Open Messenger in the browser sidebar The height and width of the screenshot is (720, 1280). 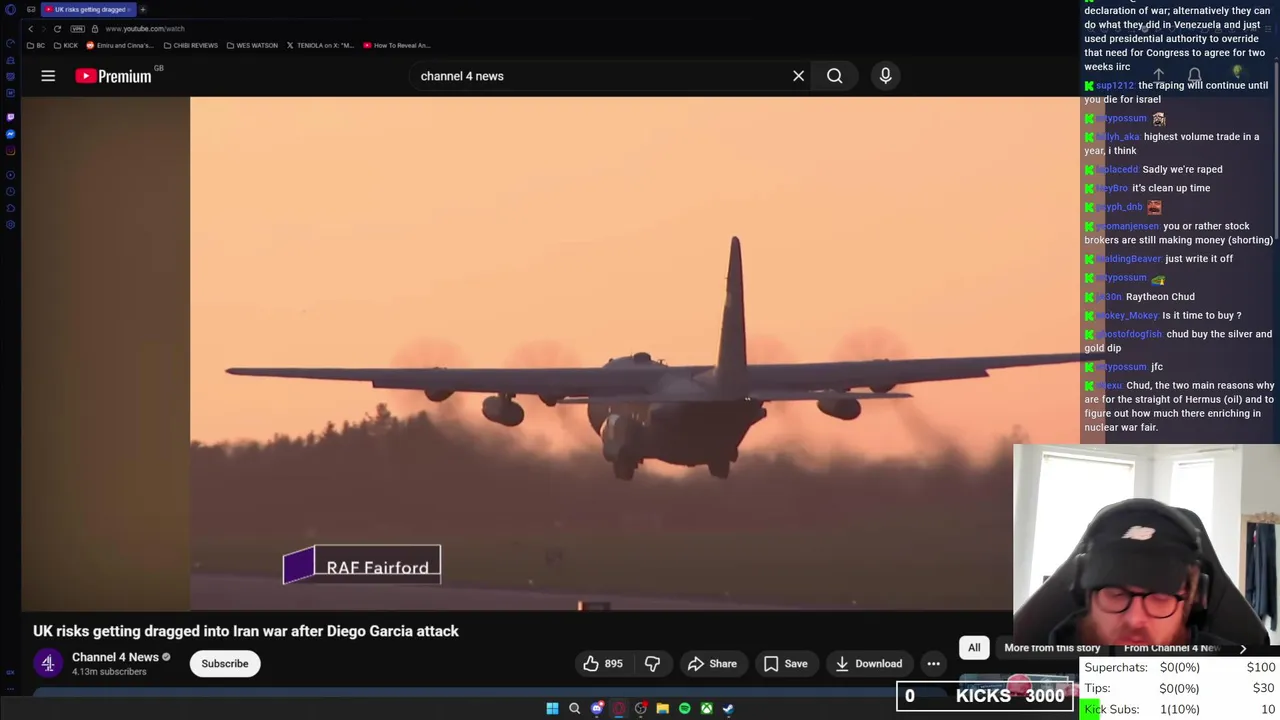click(x=10, y=134)
